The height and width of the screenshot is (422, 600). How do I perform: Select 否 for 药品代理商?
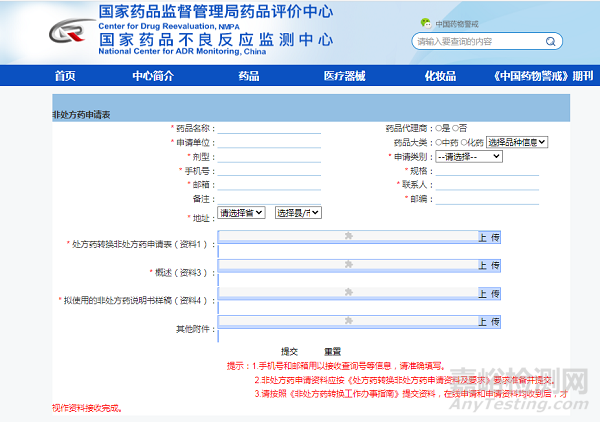click(x=456, y=129)
